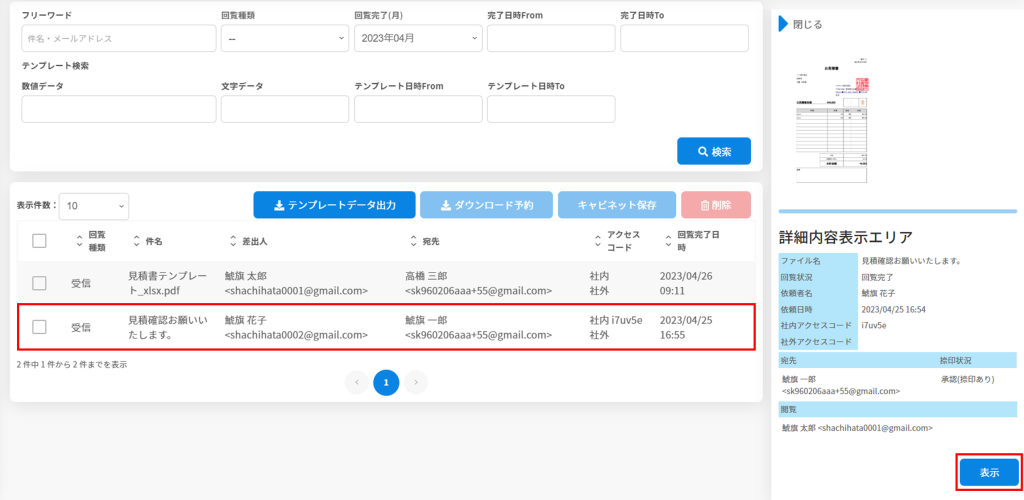
Task: Check the 見積確認お願いいたします row checkbox
Action: pos(40,326)
